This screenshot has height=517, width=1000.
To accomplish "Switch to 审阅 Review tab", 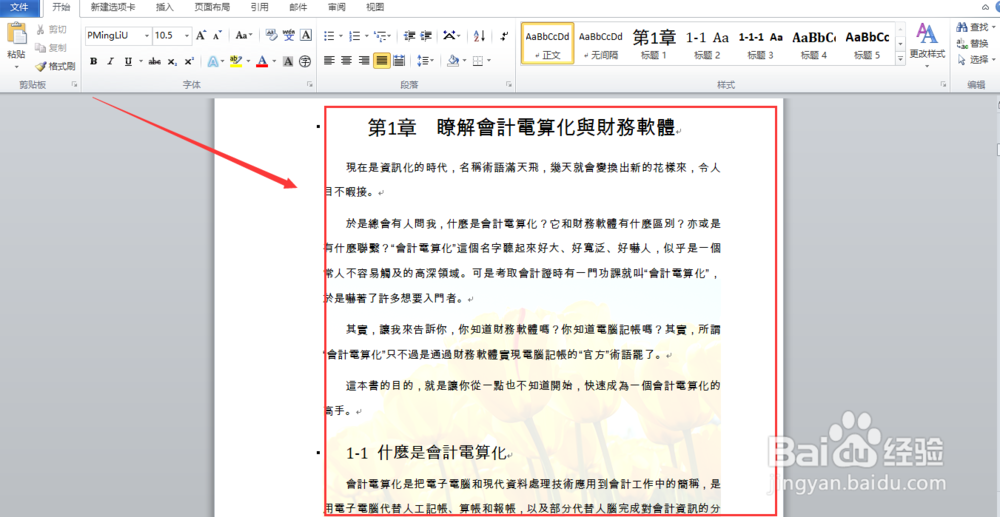I will click(337, 8).
